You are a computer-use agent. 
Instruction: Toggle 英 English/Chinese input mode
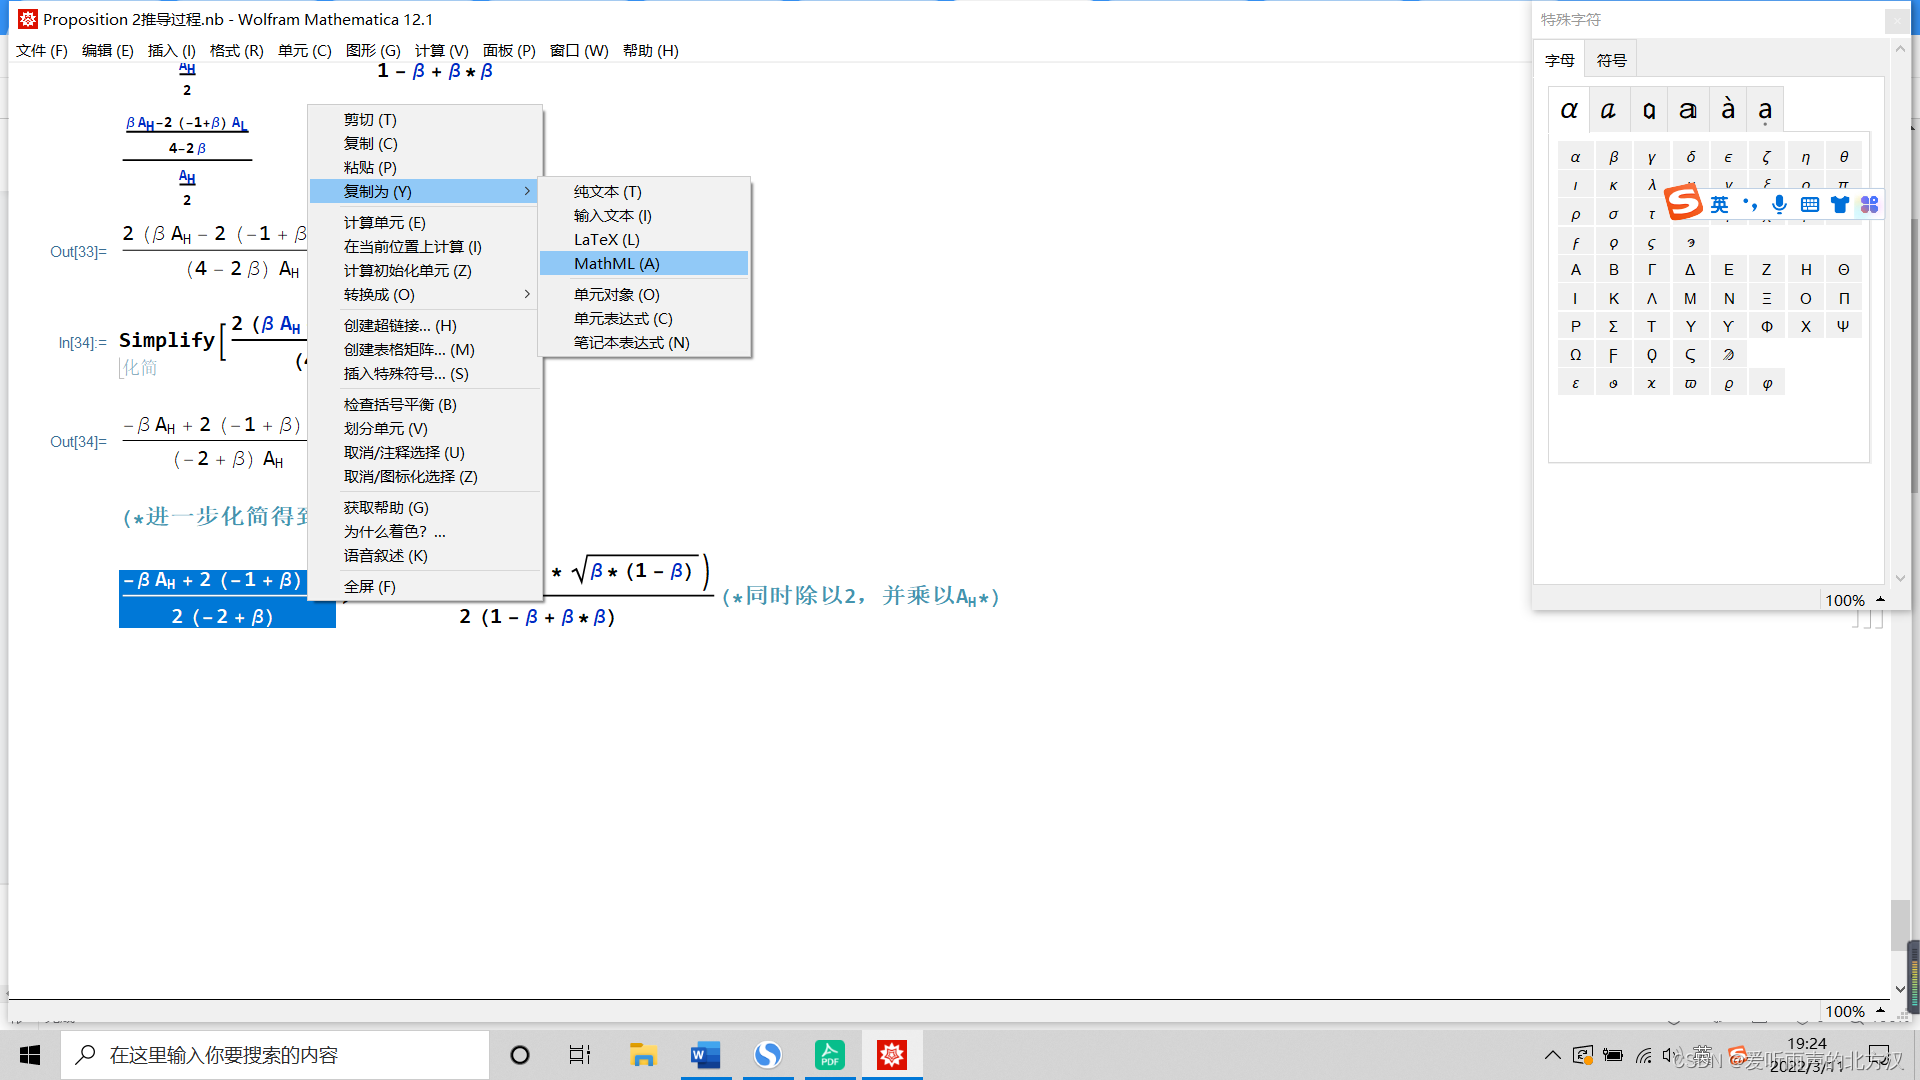point(1718,205)
